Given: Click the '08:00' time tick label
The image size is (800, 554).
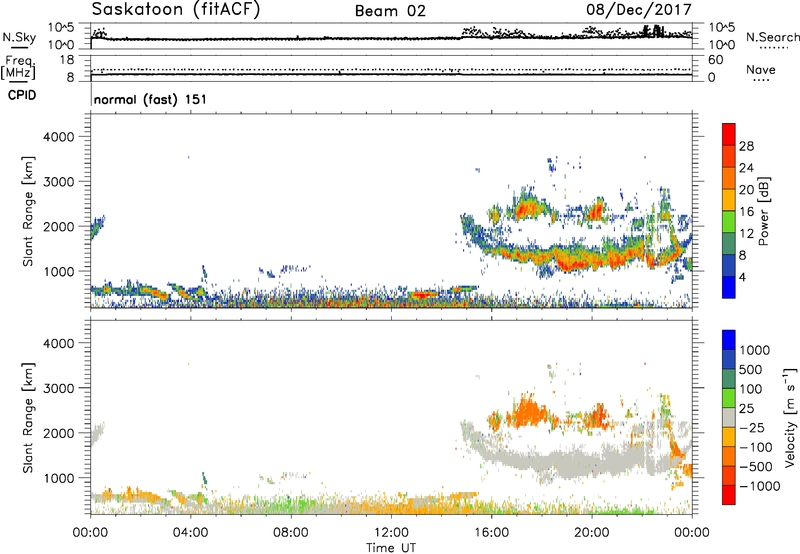Looking at the screenshot, I should 291,533.
